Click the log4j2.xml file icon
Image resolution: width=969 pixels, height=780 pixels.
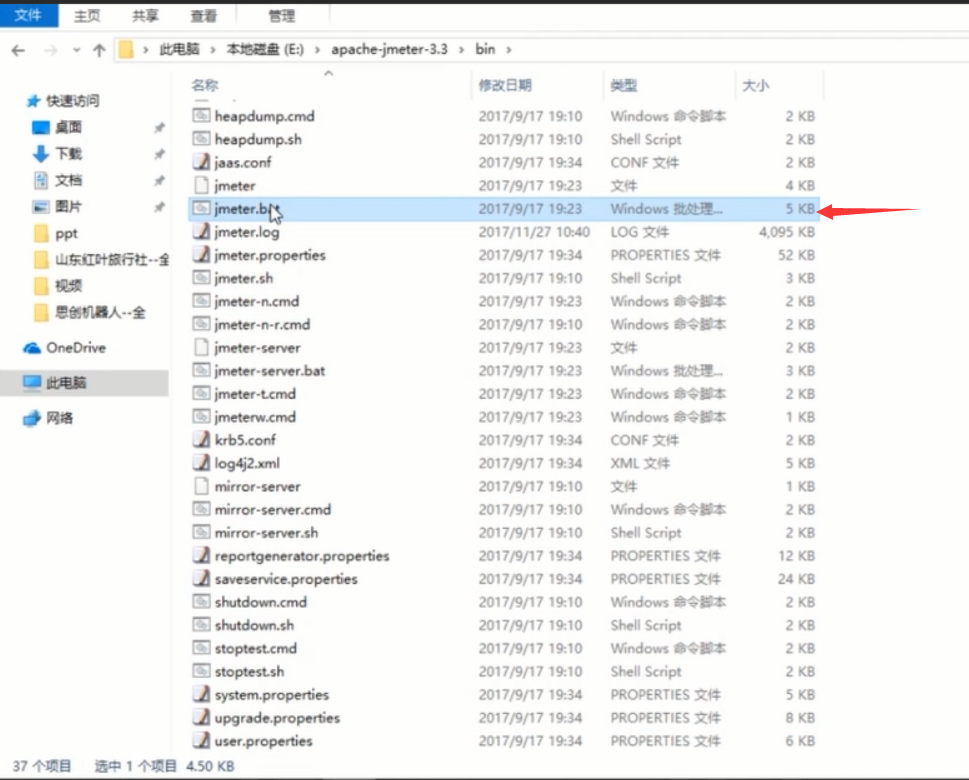(x=201, y=463)
